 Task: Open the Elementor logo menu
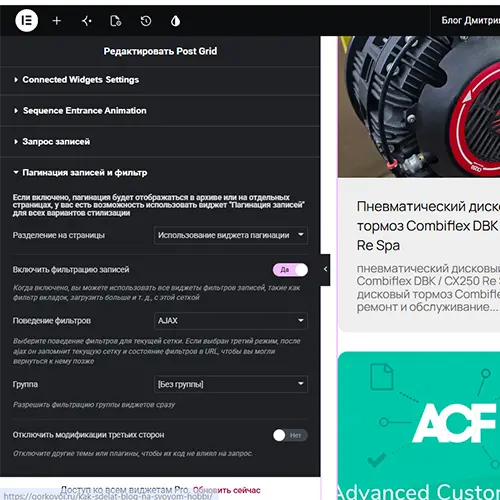coord(27,21)
